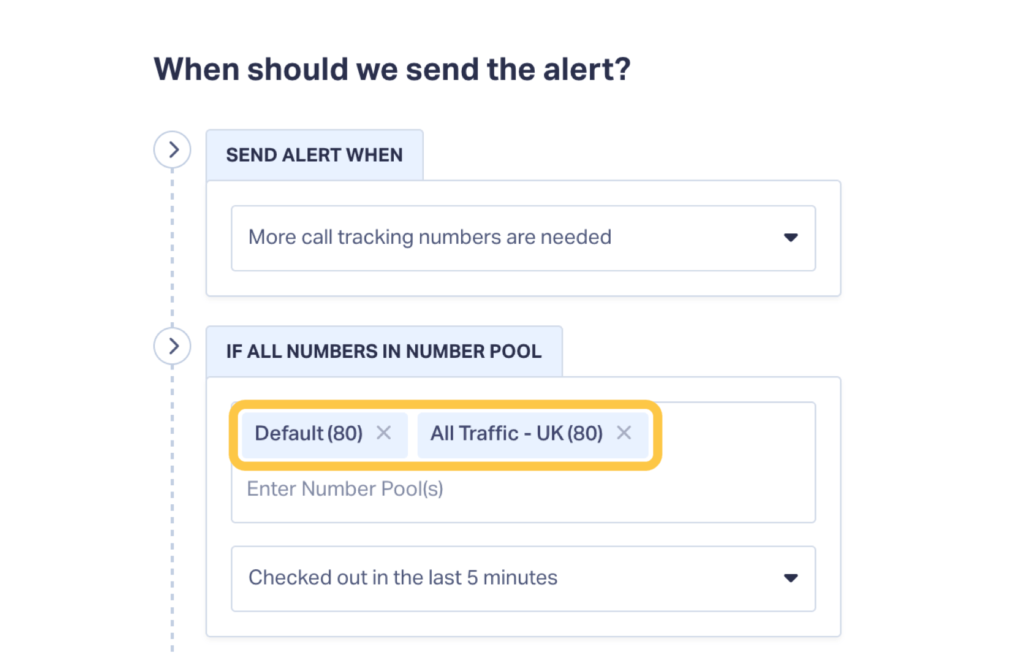Expand the SEND ALERT WHEN step chevron icon
1024x658 pixels.
172,148
